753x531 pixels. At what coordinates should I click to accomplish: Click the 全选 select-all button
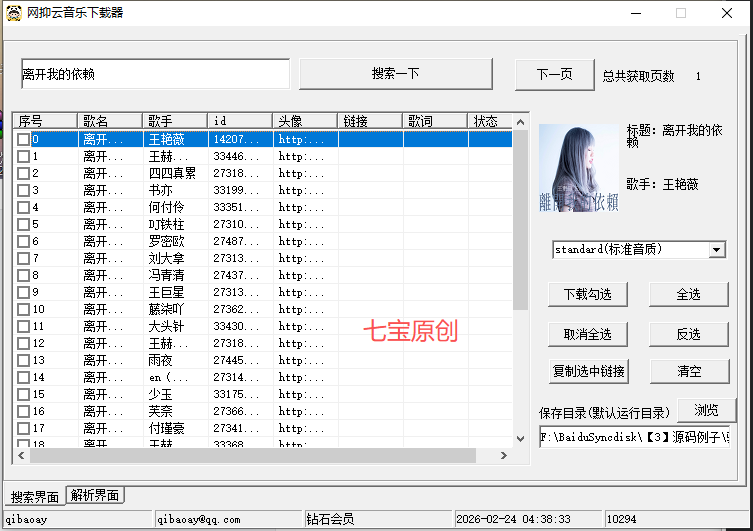click(x=689, y=294)
